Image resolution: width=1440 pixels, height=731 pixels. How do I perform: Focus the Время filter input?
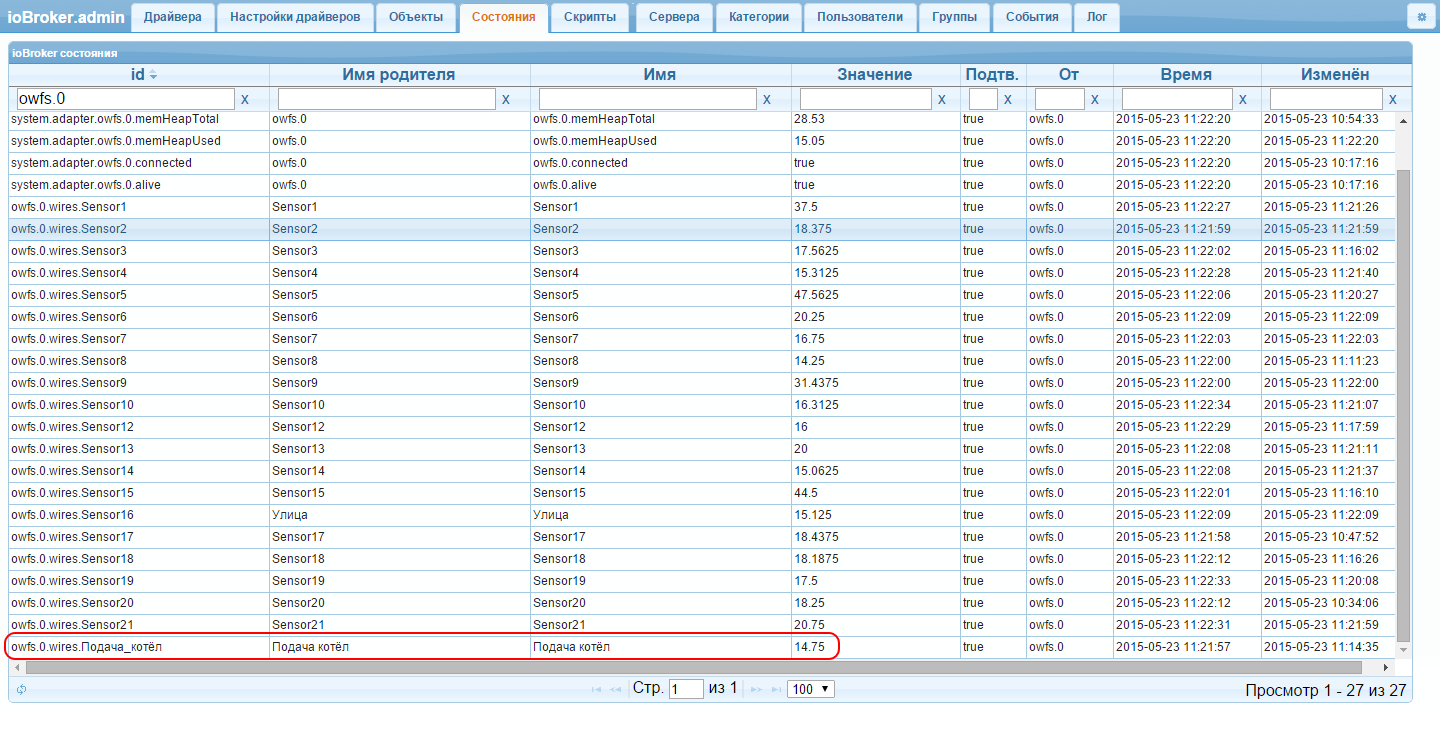1177,99
